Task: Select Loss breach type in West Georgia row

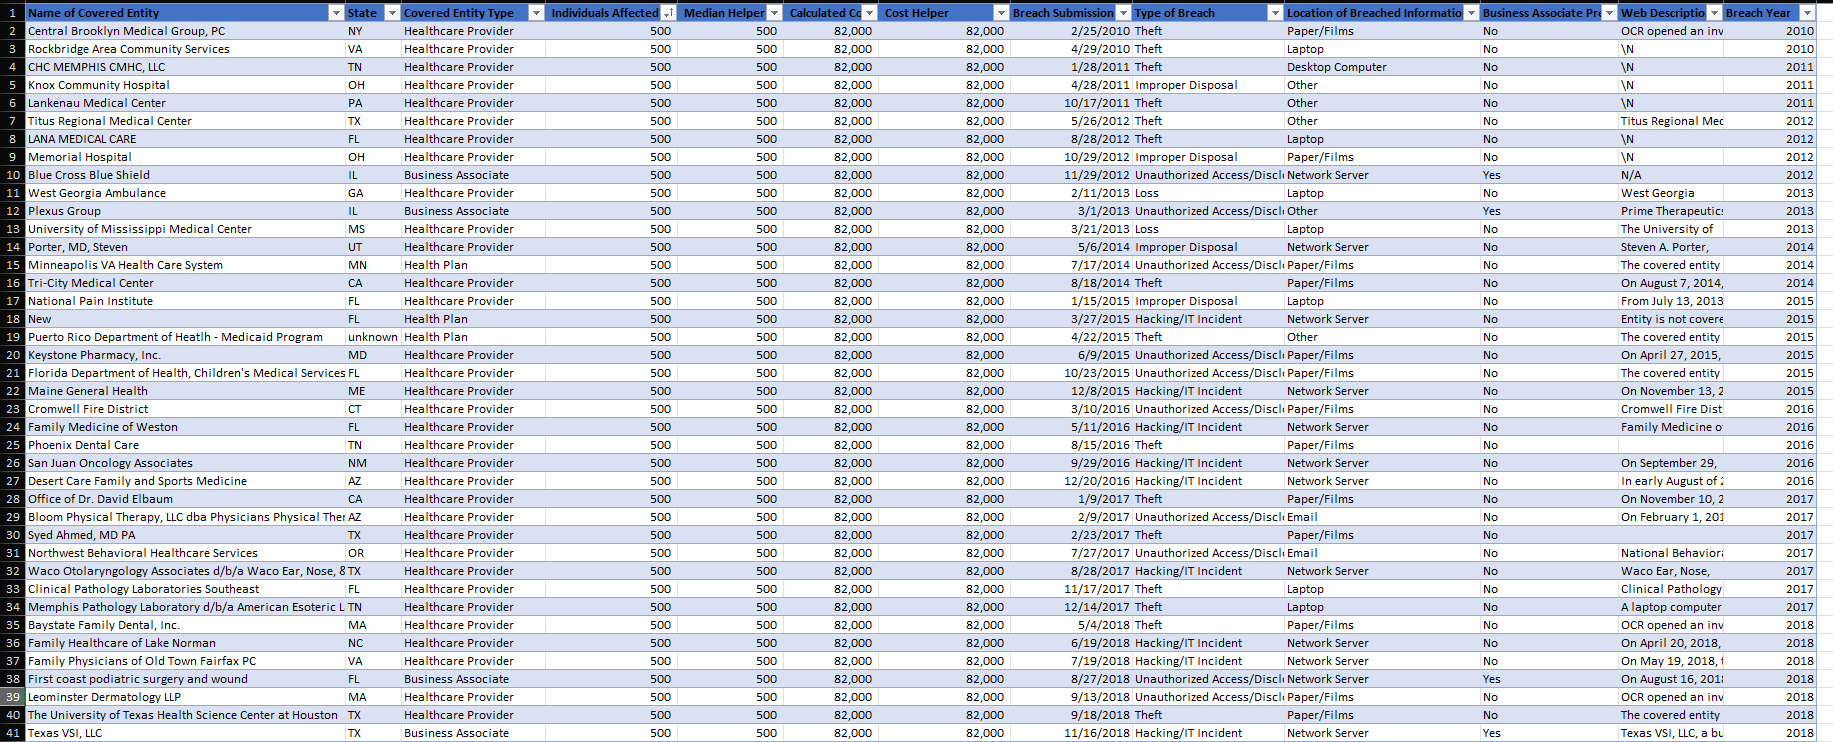Action: click(1208, 193)
